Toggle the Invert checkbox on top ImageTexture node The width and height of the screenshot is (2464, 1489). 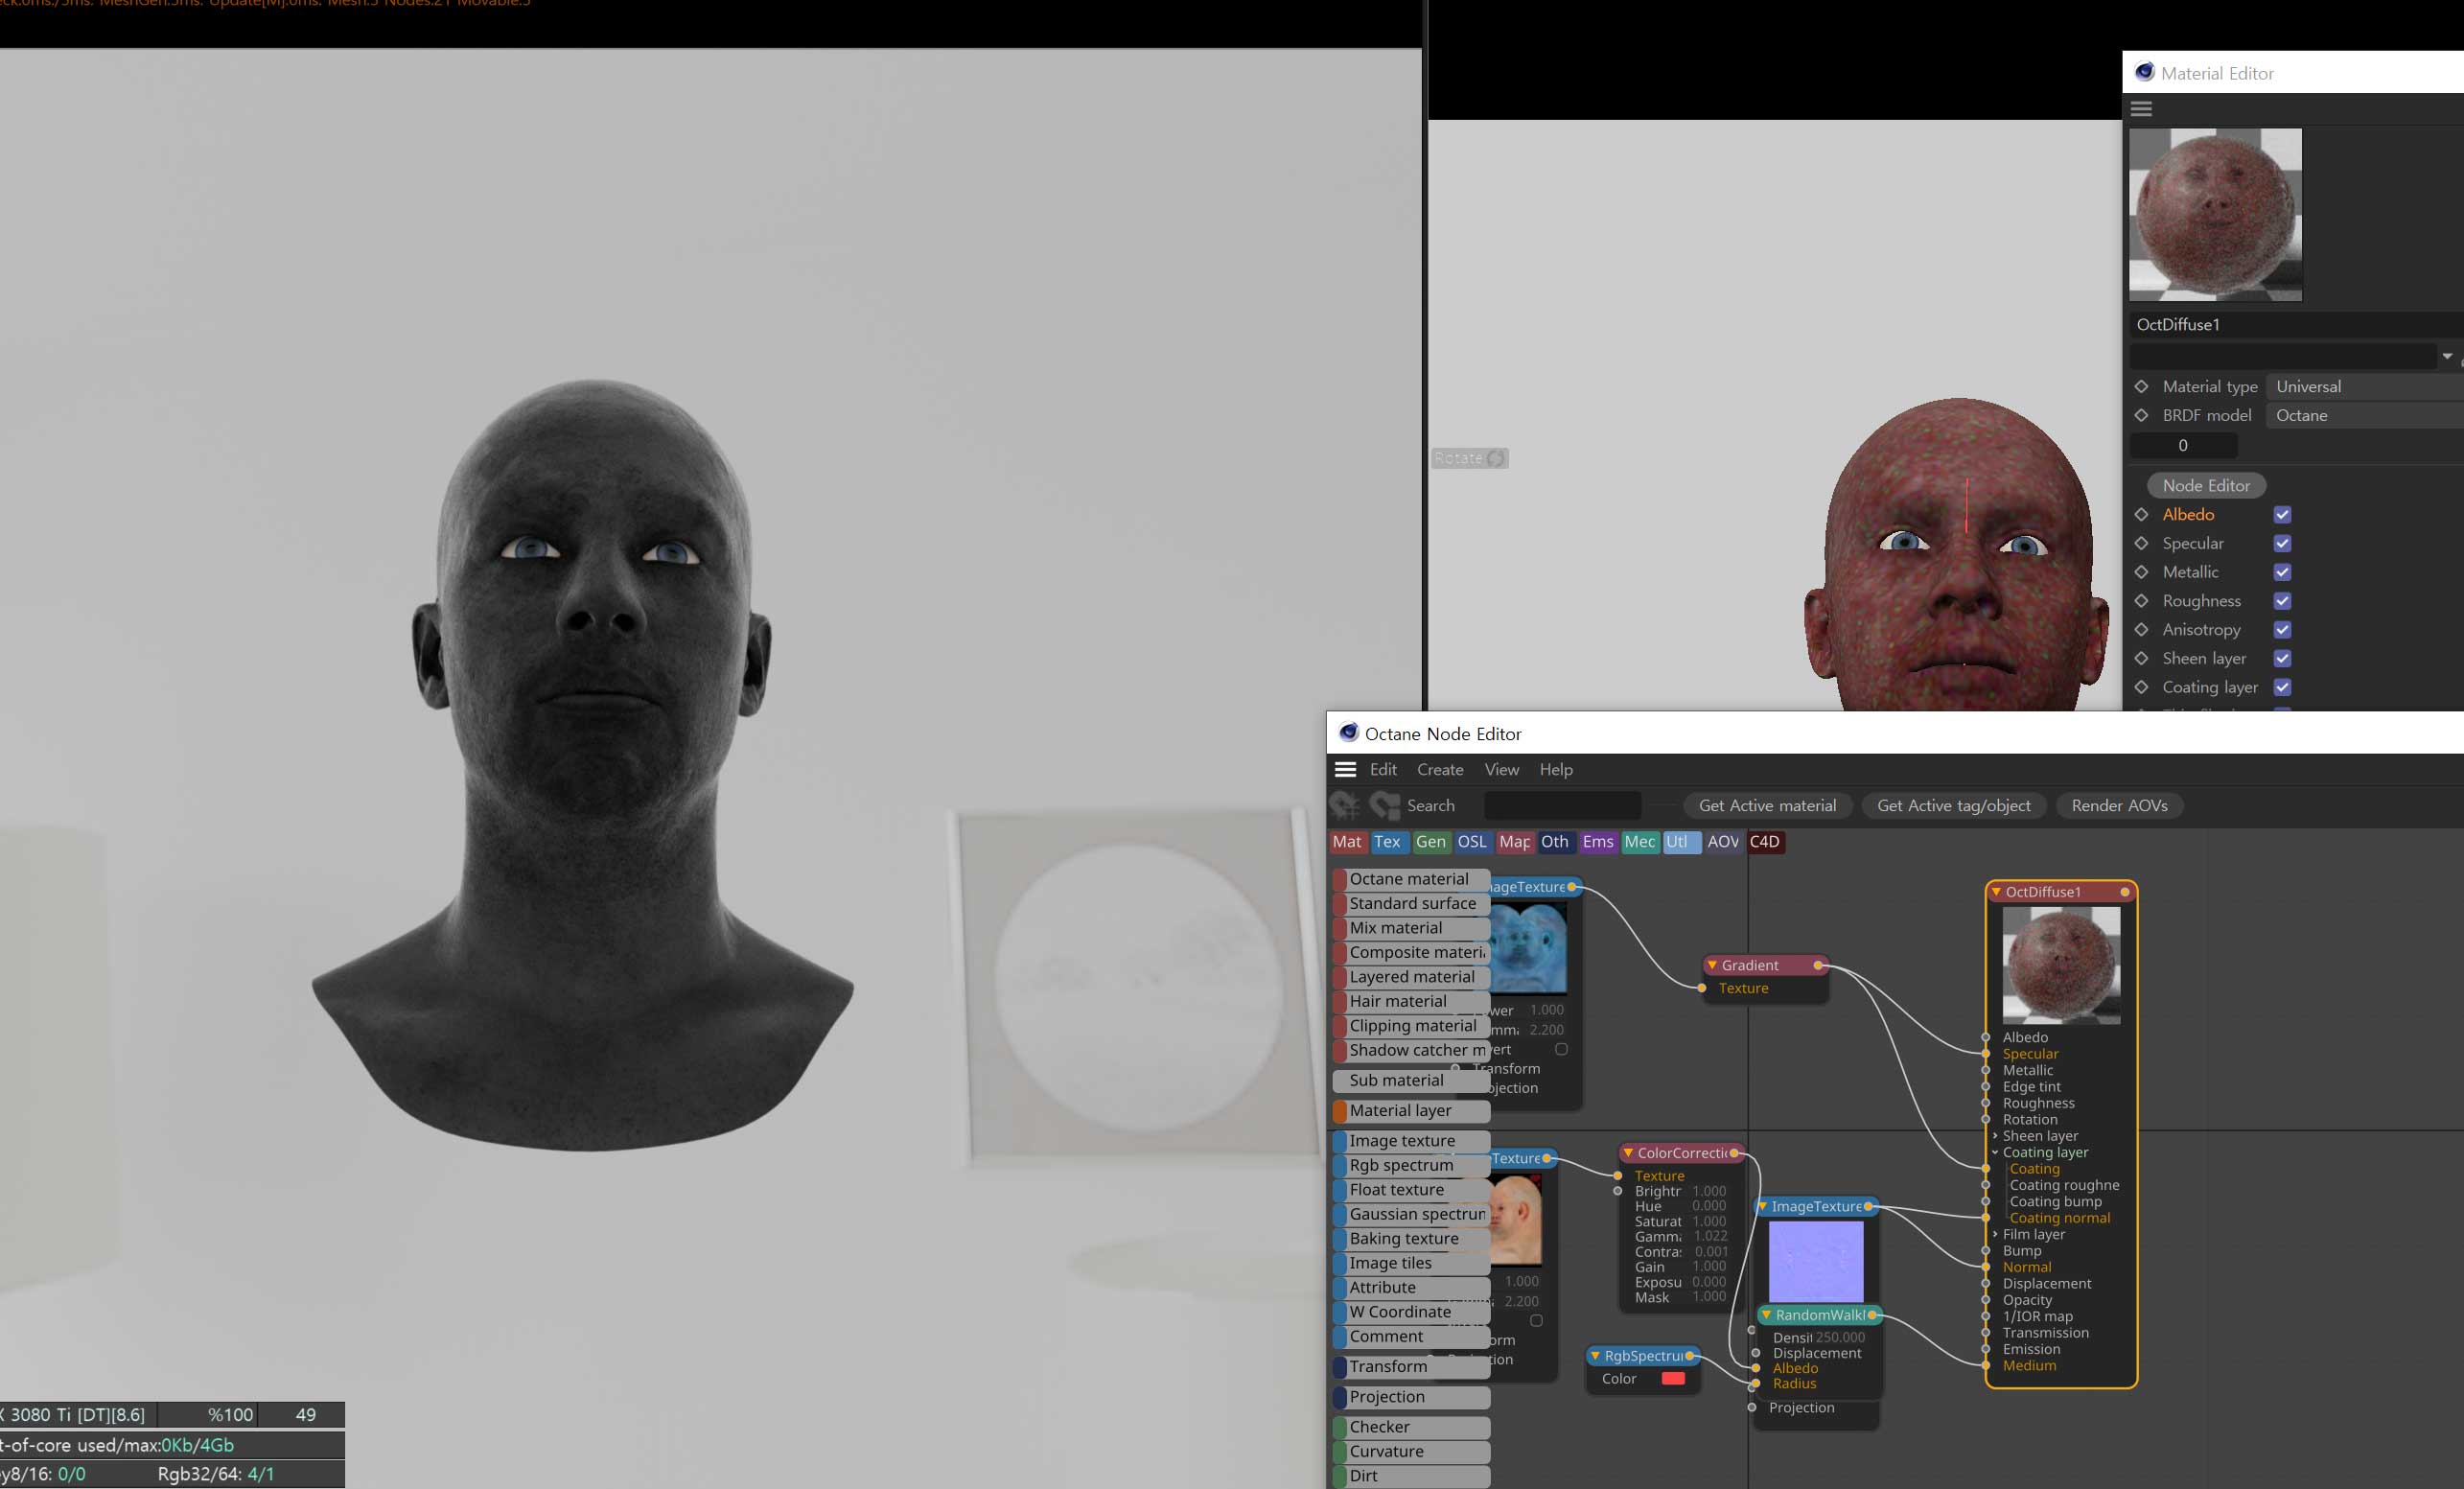pyautogui.click(x=1561, y=1049)
